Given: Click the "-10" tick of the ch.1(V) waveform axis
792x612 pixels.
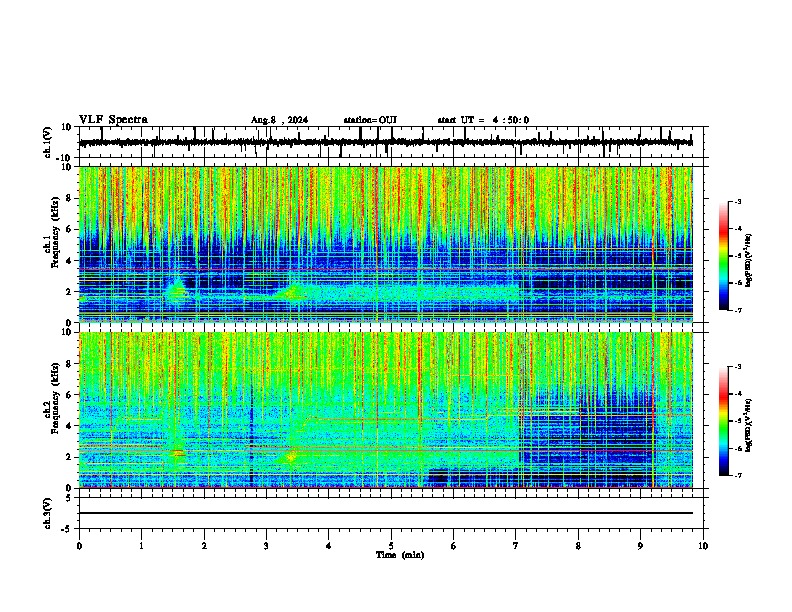Looking at the screenshot, I should [65, 158].
